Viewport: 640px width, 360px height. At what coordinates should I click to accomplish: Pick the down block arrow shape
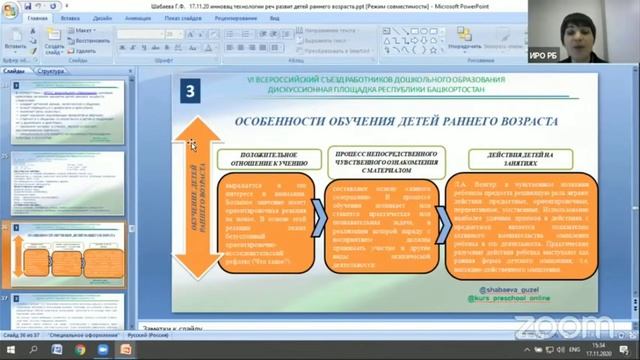[x=424, y=41]
